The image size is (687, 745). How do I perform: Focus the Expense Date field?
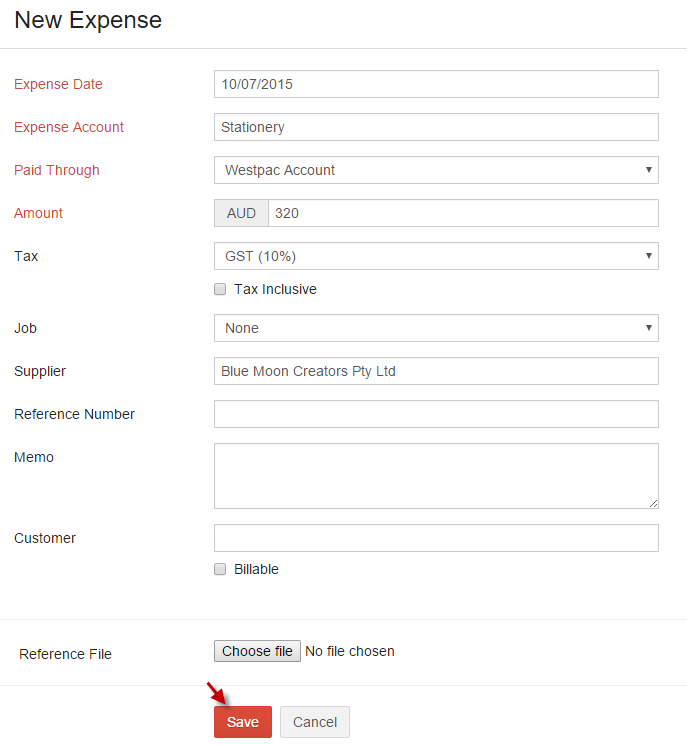436,84
